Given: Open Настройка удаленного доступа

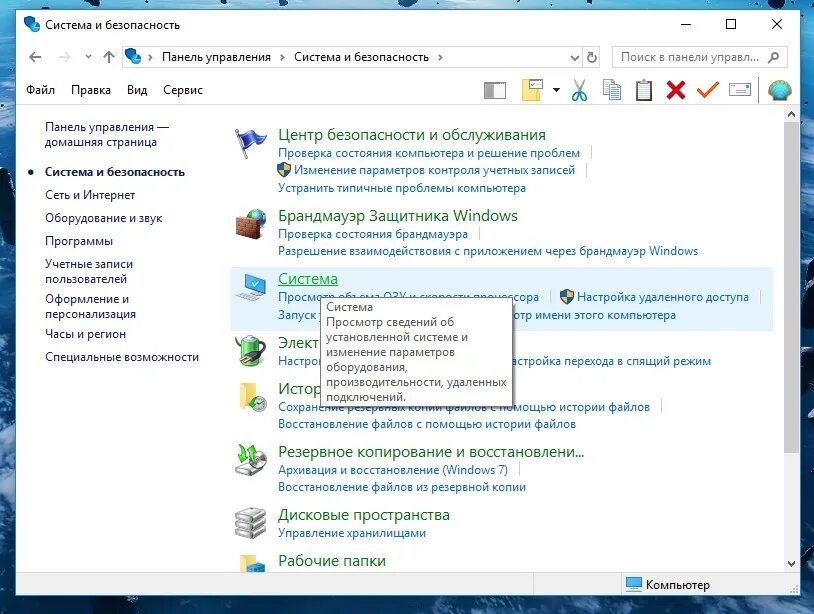Looking at the screenshot, I should (663, 297).
